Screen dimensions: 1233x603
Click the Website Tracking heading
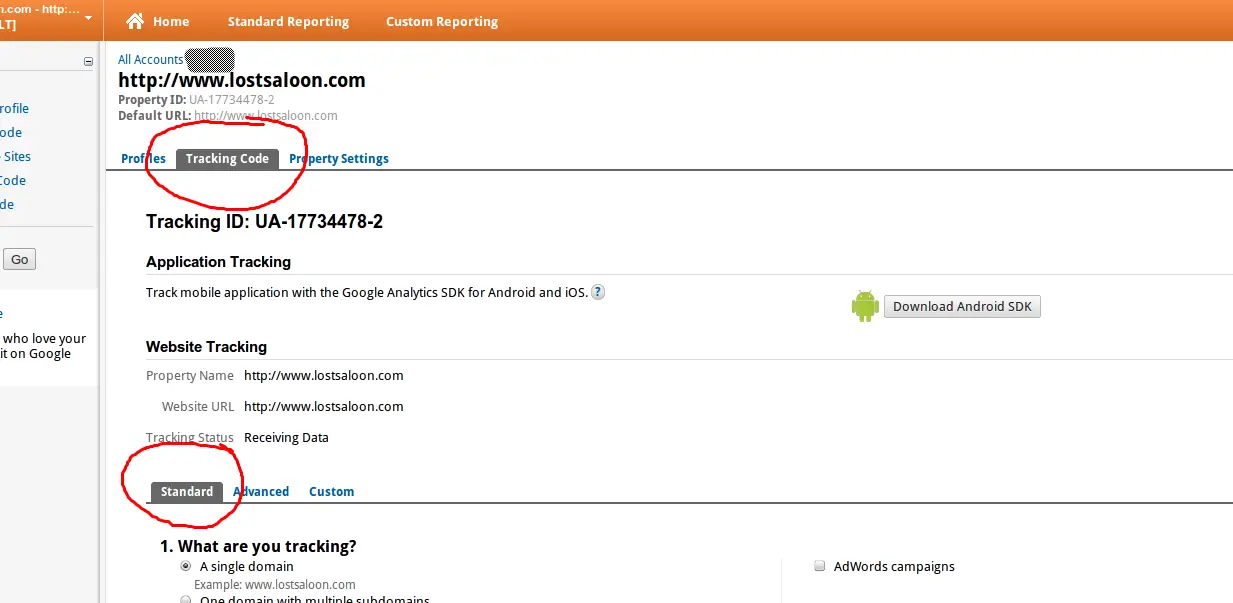pyautogui.click(x=206, y=347)
